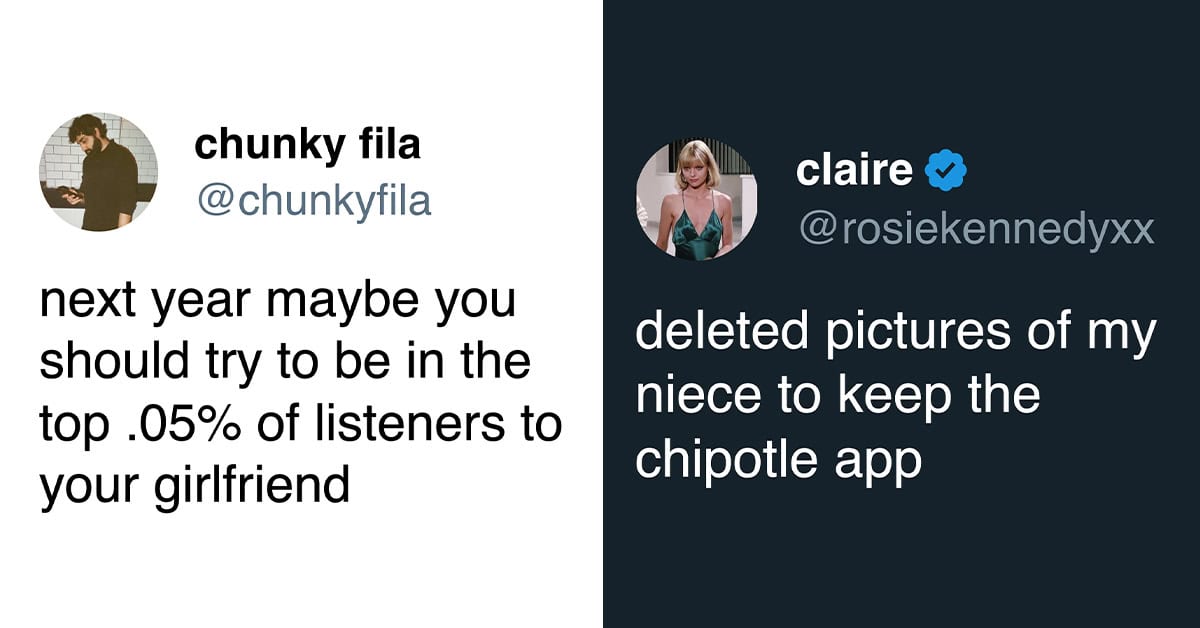Click the "should try to be in the" line
The image size is (1200, 628).
(x=285, y=363)
